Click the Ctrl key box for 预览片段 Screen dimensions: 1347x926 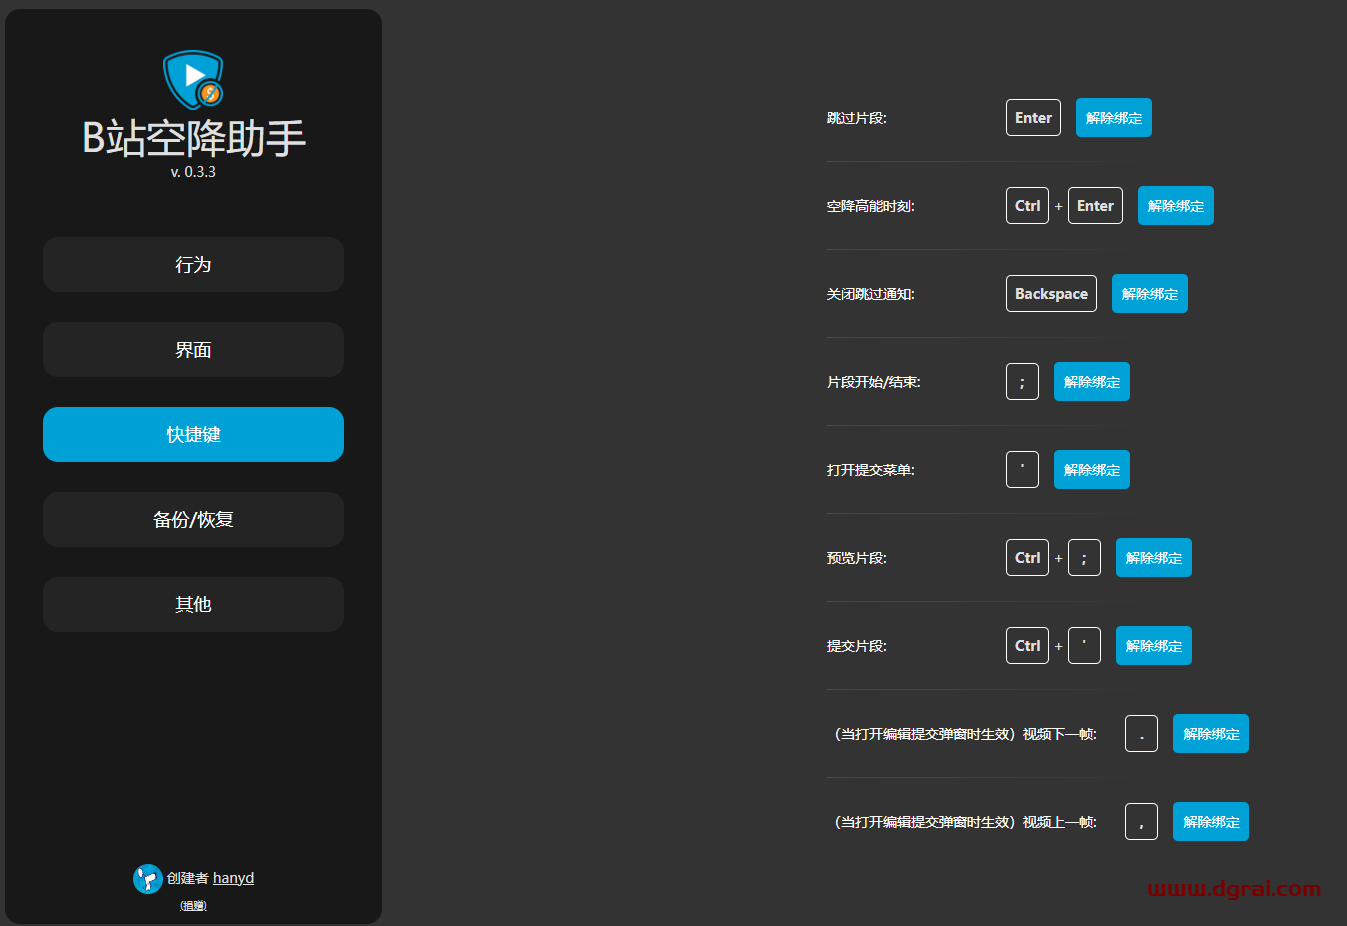1027,558
